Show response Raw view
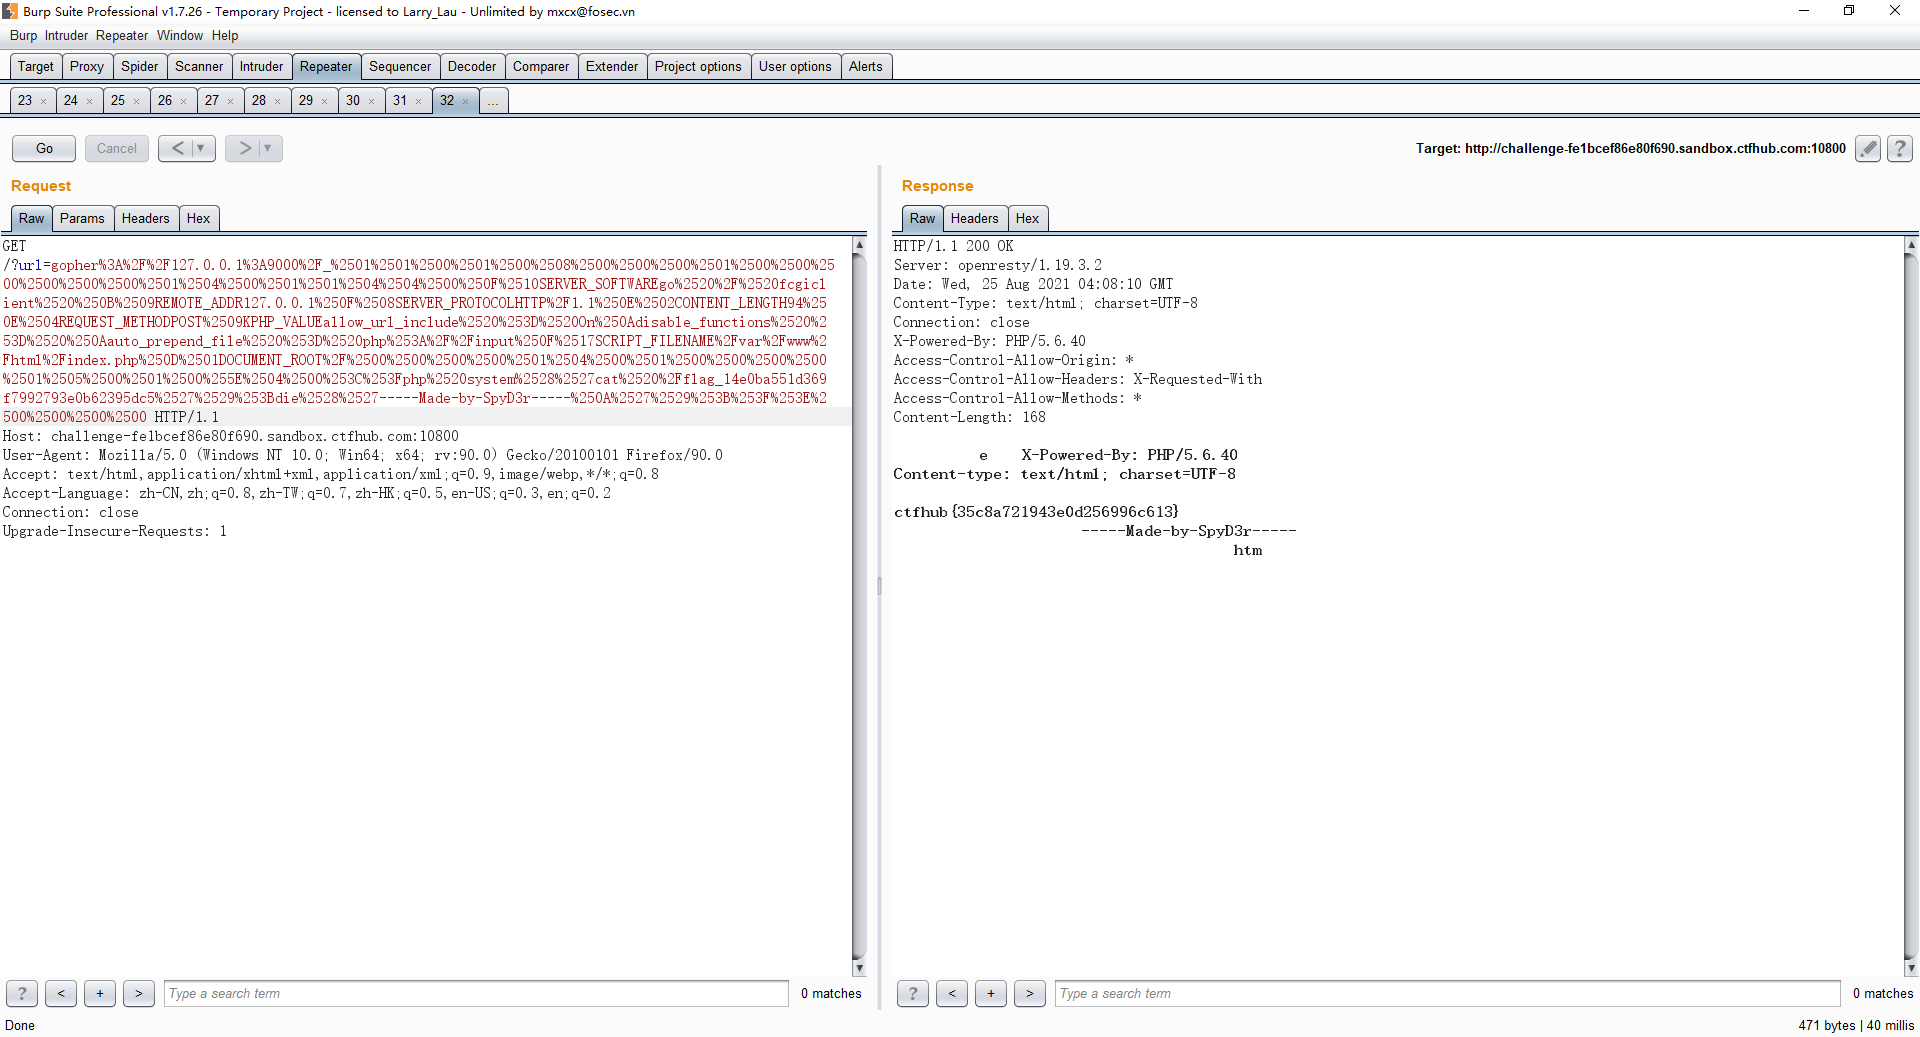Viewport: 1920px width, 1037px height. click(922, 218)
